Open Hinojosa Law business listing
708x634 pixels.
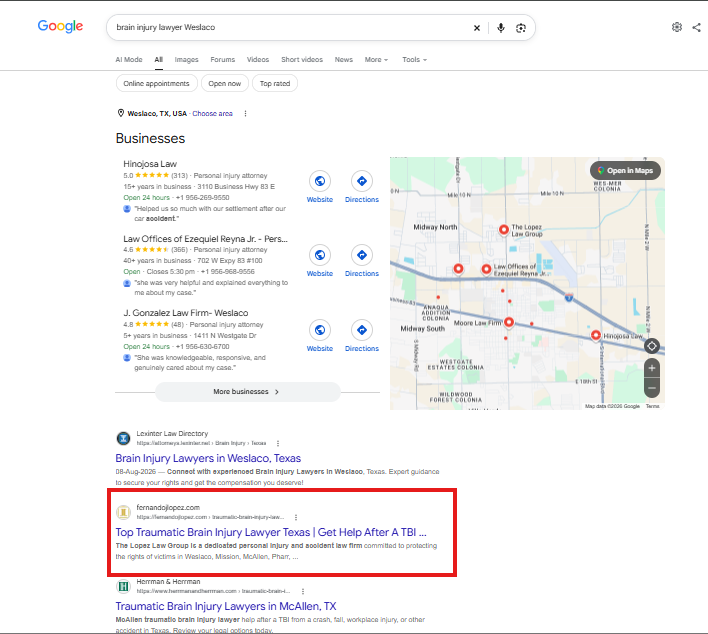coord(150,164)
